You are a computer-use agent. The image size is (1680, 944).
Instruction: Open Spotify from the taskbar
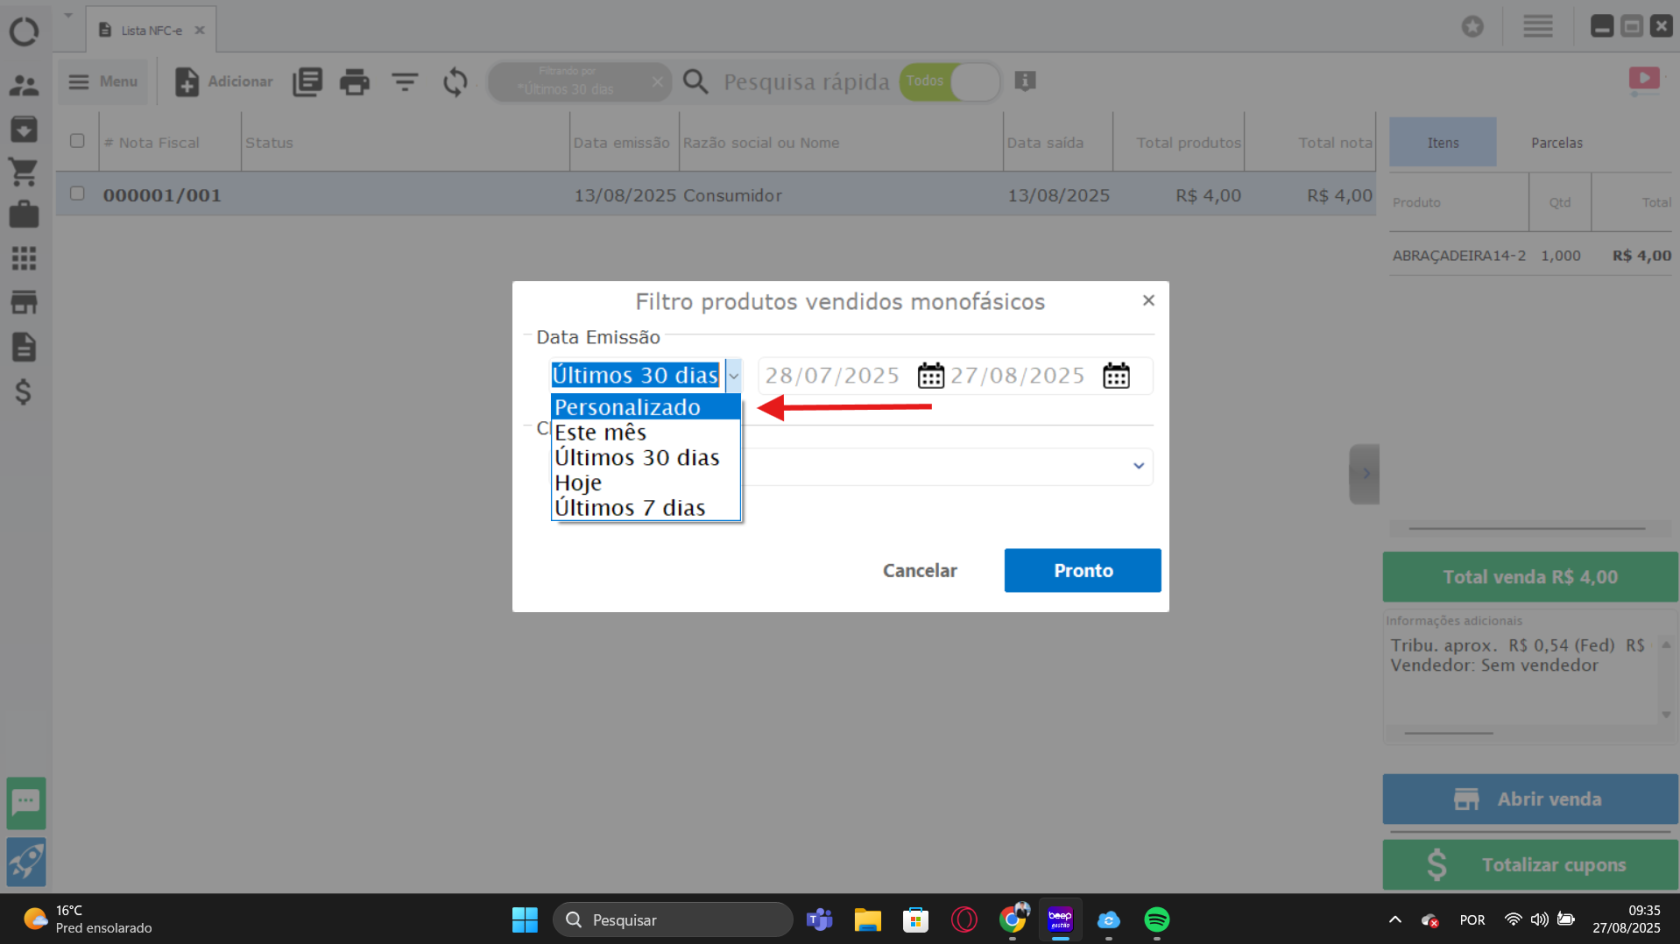coord(1156,919)
